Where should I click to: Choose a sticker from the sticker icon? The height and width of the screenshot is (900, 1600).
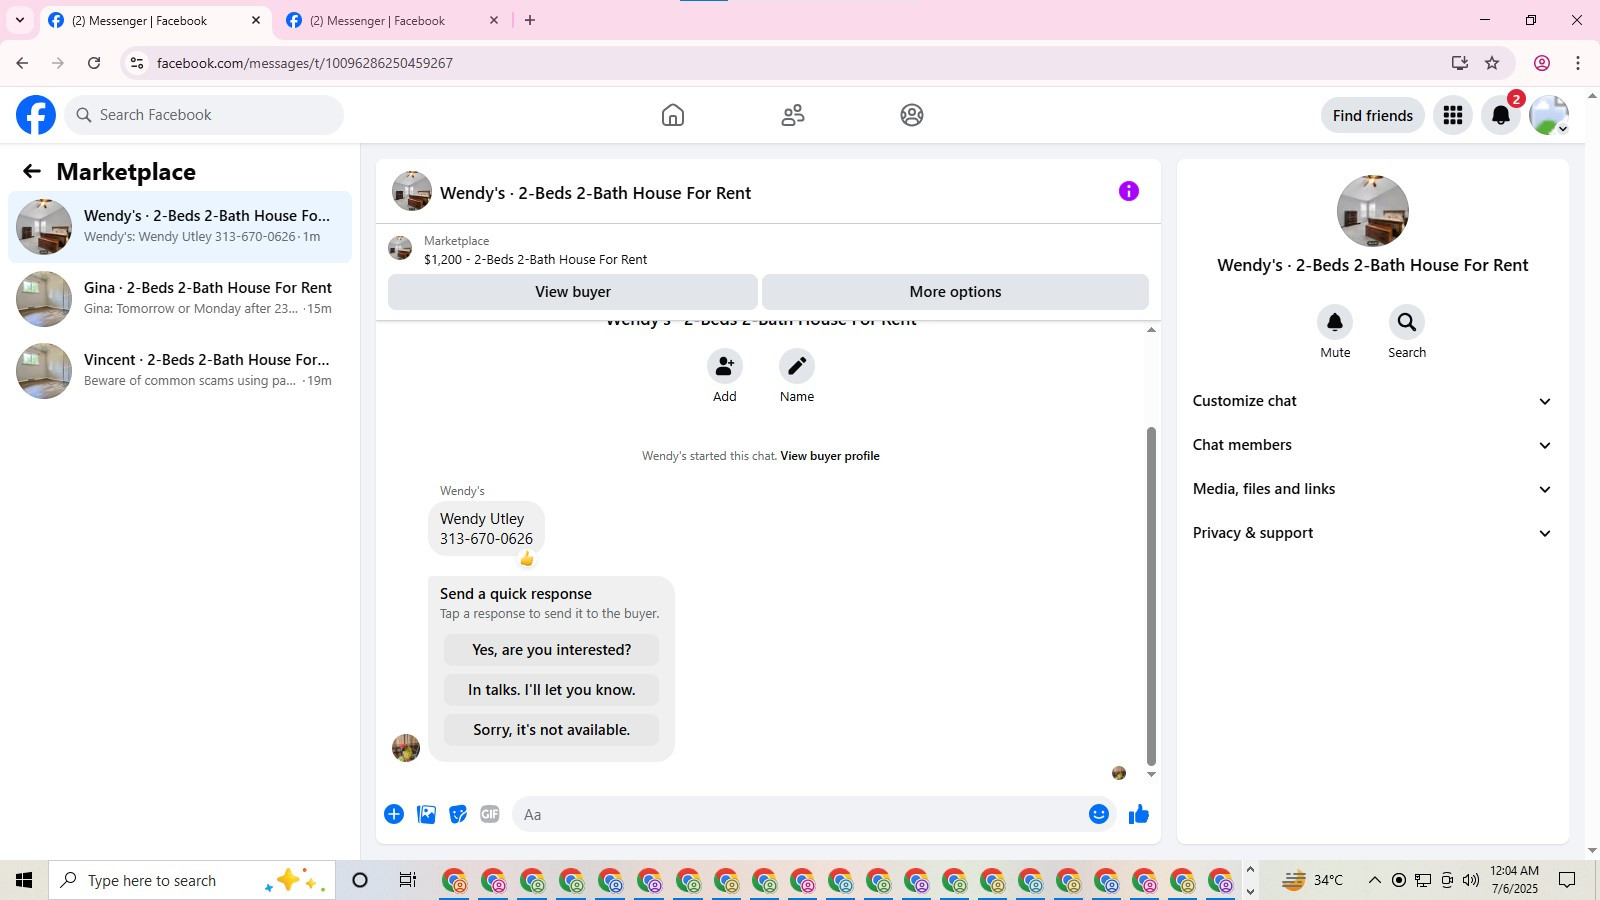pyautogui.click(x=458, y=814)
